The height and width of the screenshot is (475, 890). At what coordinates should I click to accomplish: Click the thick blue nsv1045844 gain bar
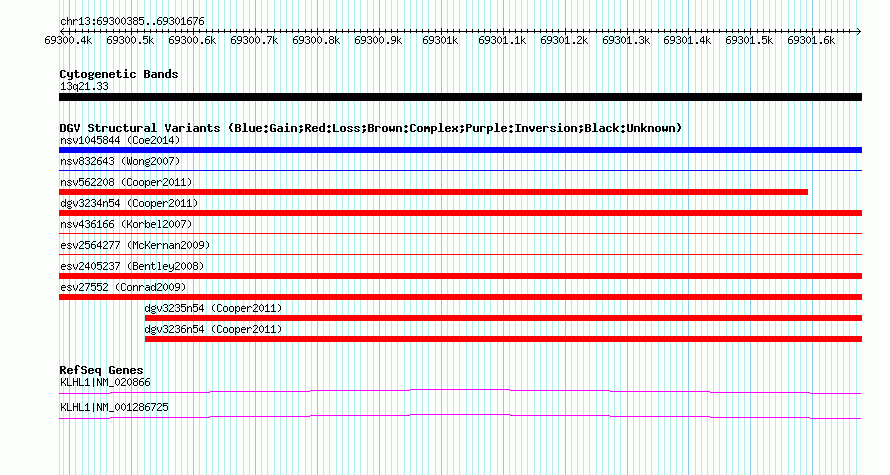pos(460,150)
